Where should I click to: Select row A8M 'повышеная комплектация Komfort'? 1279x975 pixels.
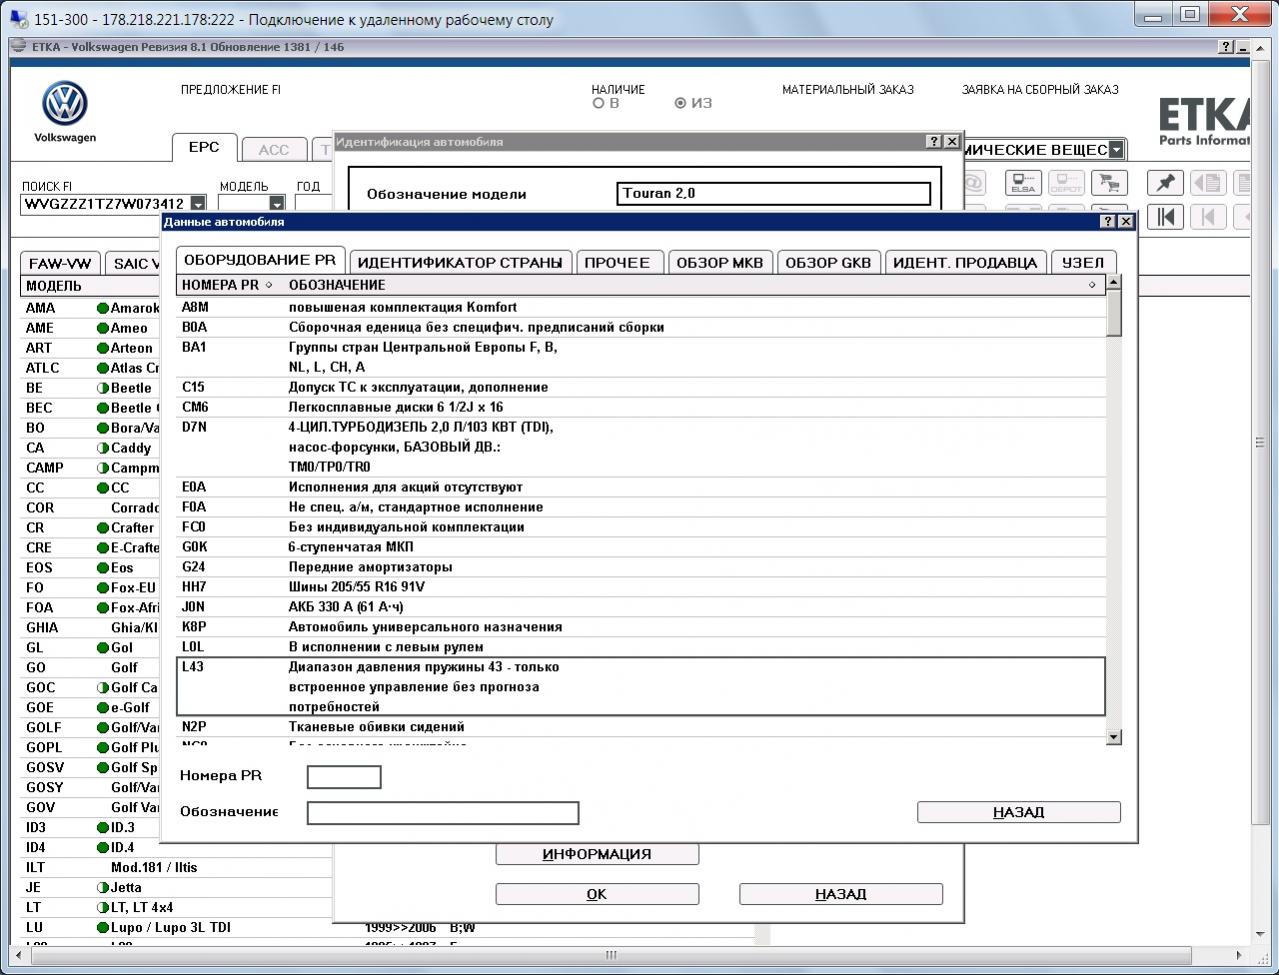(641, 307)
